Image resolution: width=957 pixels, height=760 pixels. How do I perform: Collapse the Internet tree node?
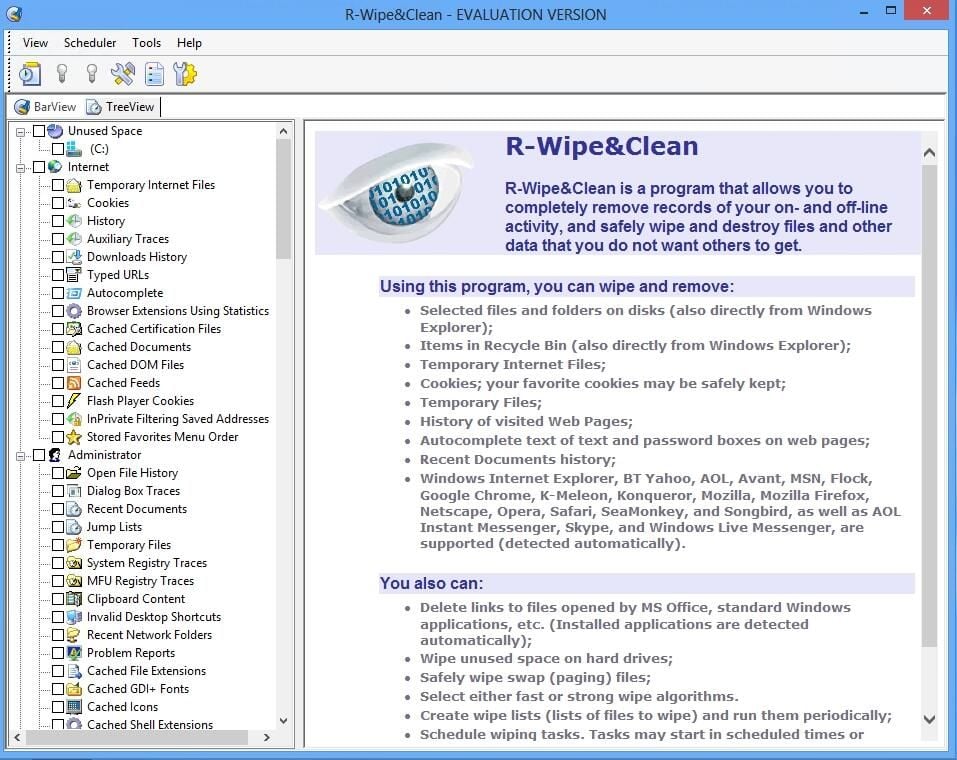click(x=20, y=167)
